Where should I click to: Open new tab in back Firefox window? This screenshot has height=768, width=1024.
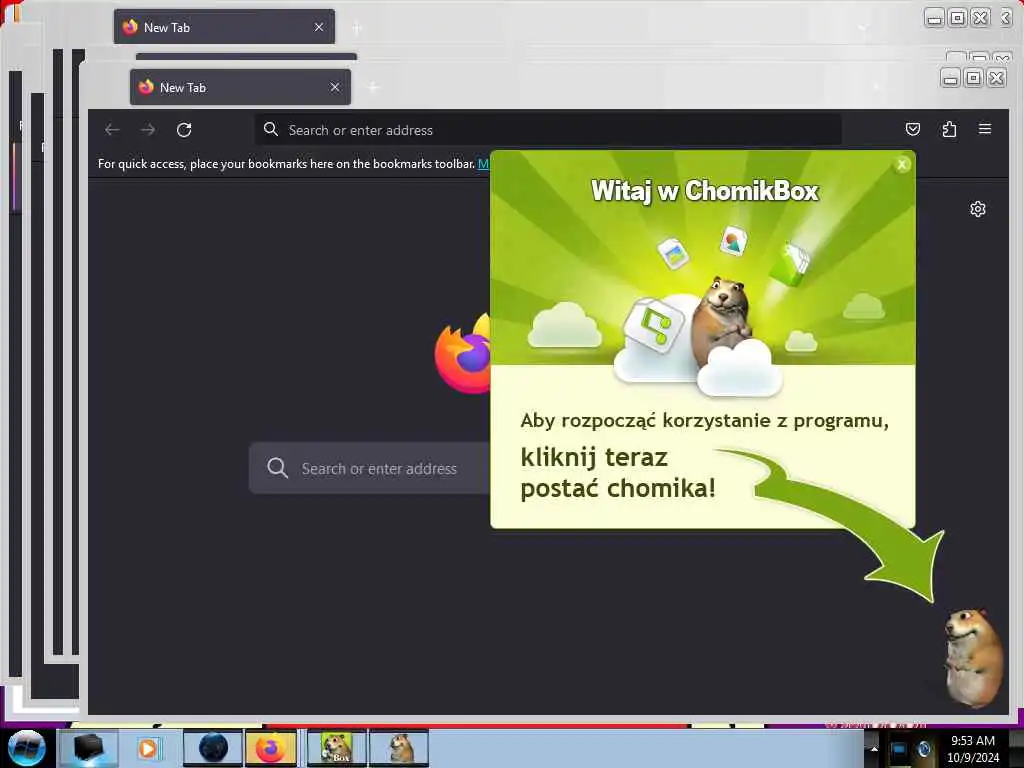[x=357, y=27]
